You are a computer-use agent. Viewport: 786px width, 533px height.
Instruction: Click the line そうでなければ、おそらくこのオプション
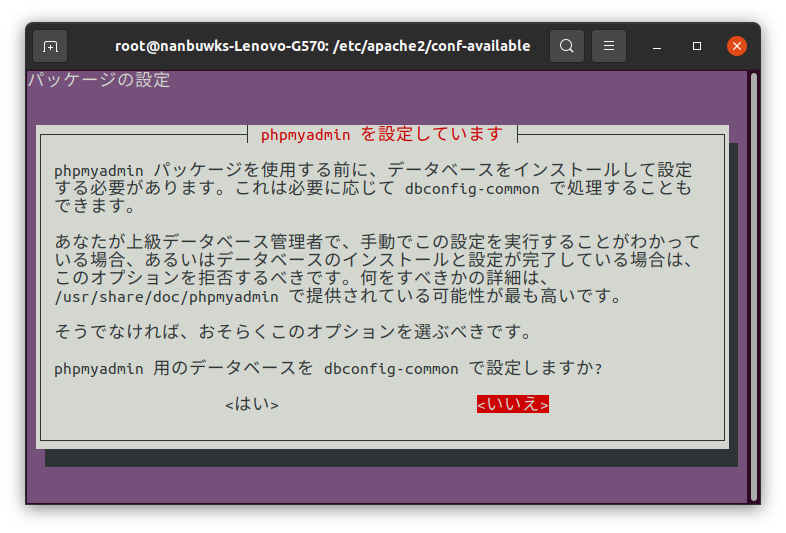pyautogui.click(x=293, y=332)
